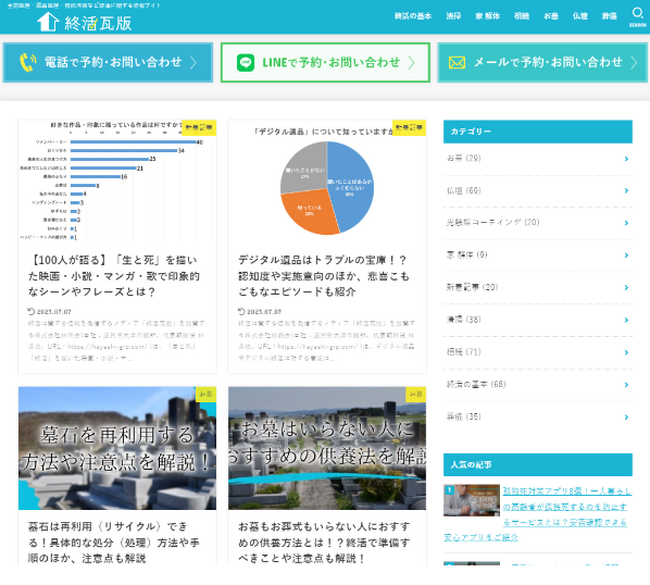Click the yellow telephone icon
The image size is (650, 585).
tap(28, 63)
